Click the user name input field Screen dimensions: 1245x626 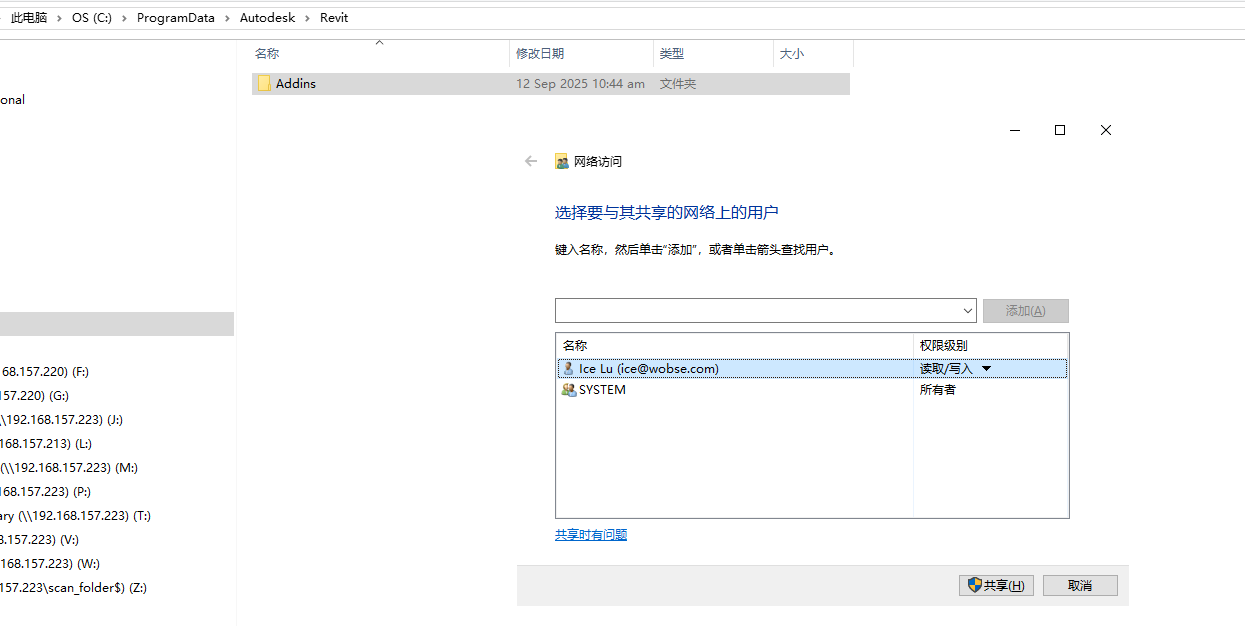point(757,311)
